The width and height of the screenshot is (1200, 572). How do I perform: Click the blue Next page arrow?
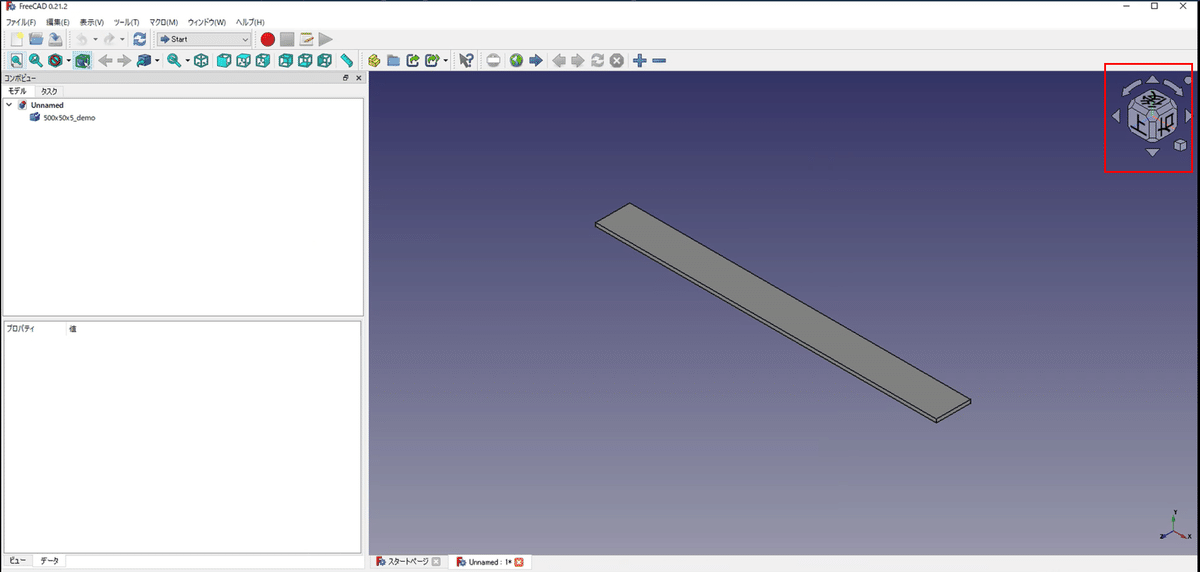click(x=535, y=61)
